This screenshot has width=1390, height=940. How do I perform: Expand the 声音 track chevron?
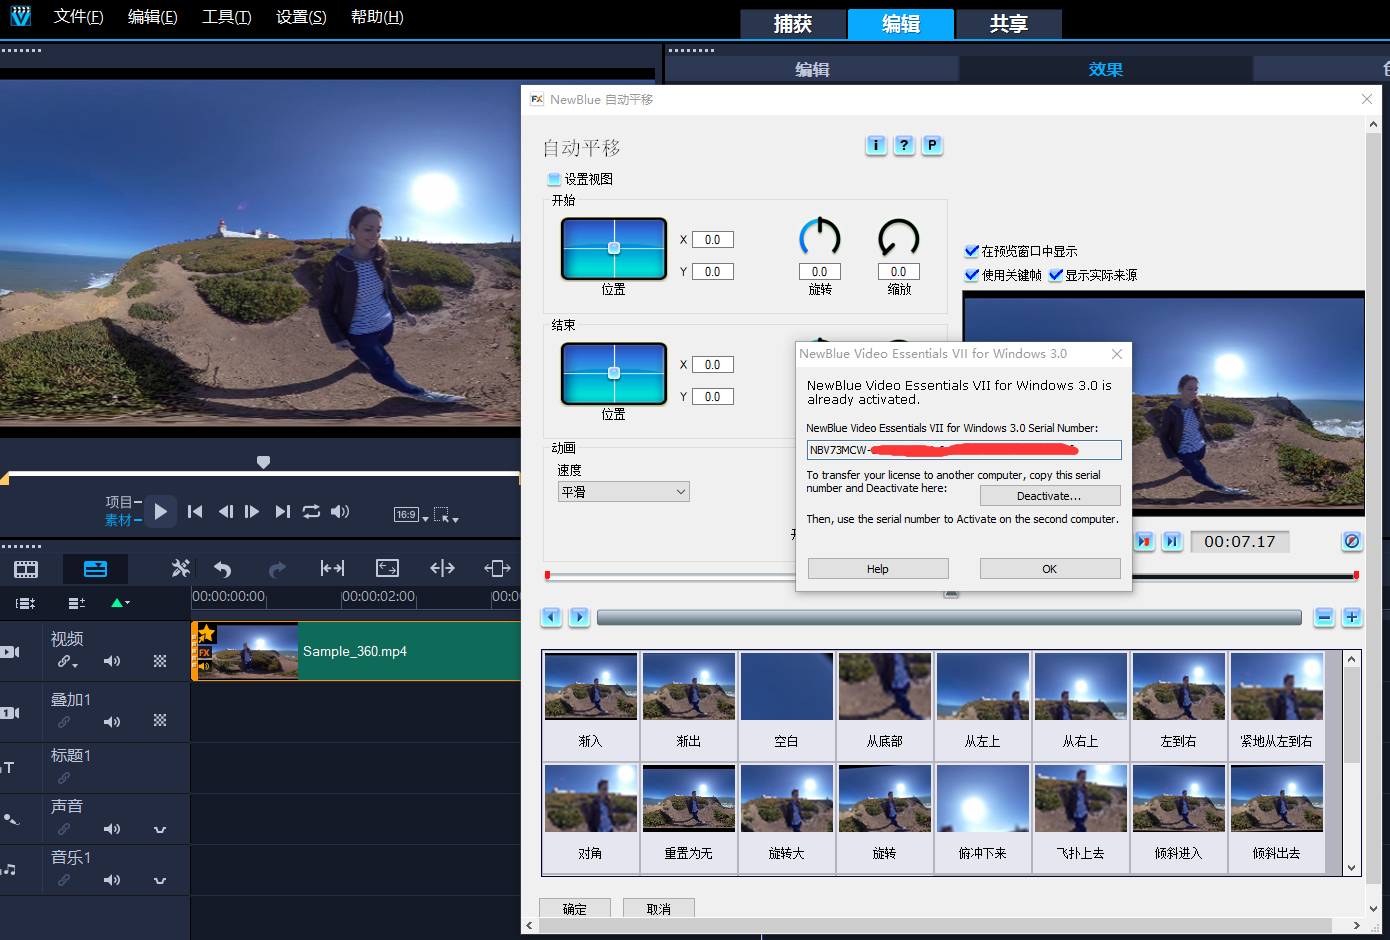(160, 830)
